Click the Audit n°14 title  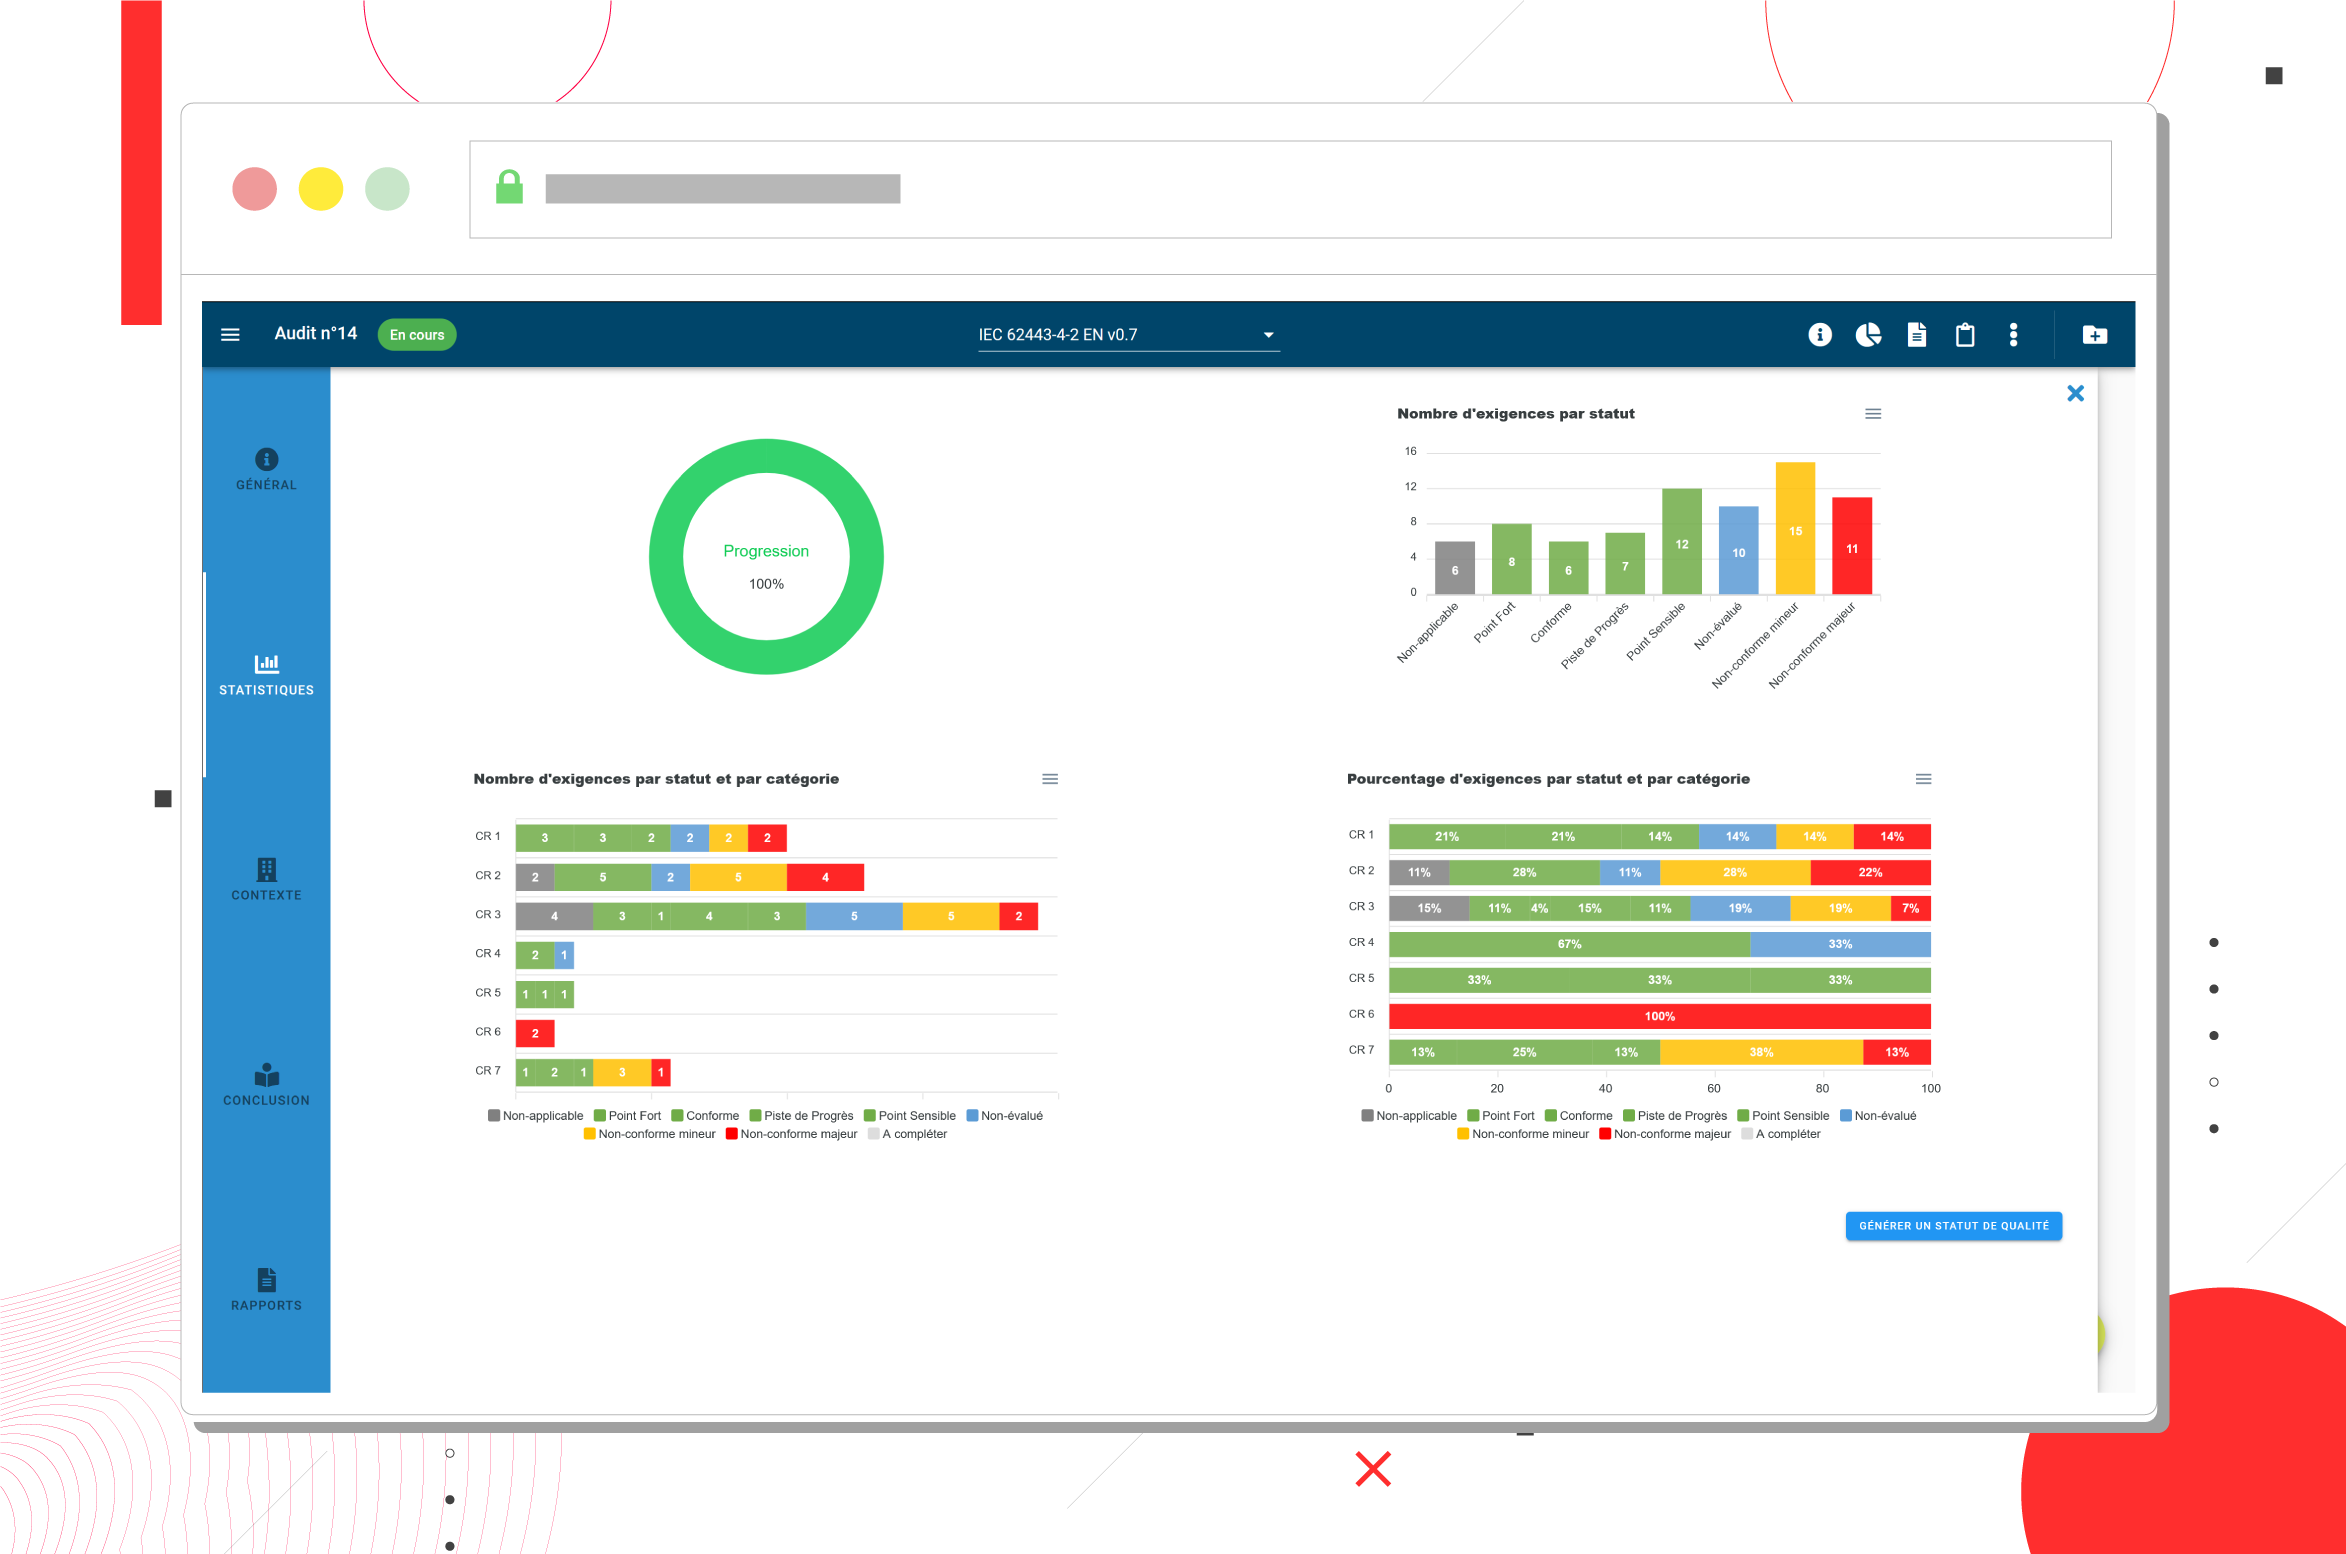pos(316,334)
